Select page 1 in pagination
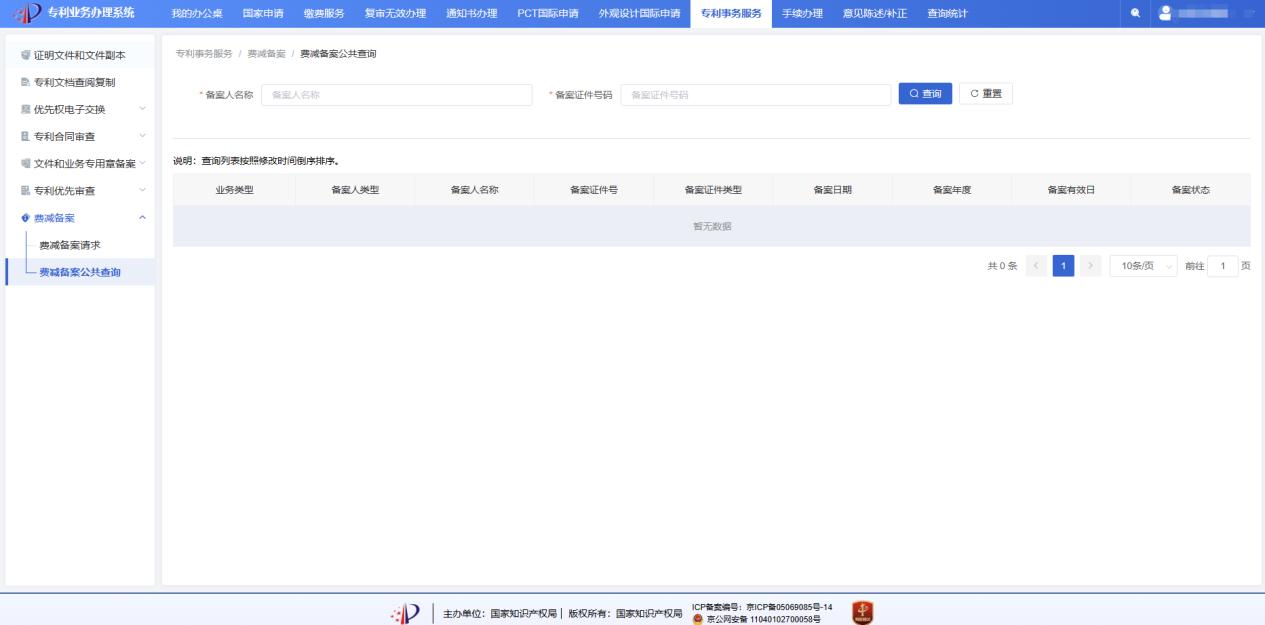This screenshot has height=625, width=1265. coord(1063,265)
